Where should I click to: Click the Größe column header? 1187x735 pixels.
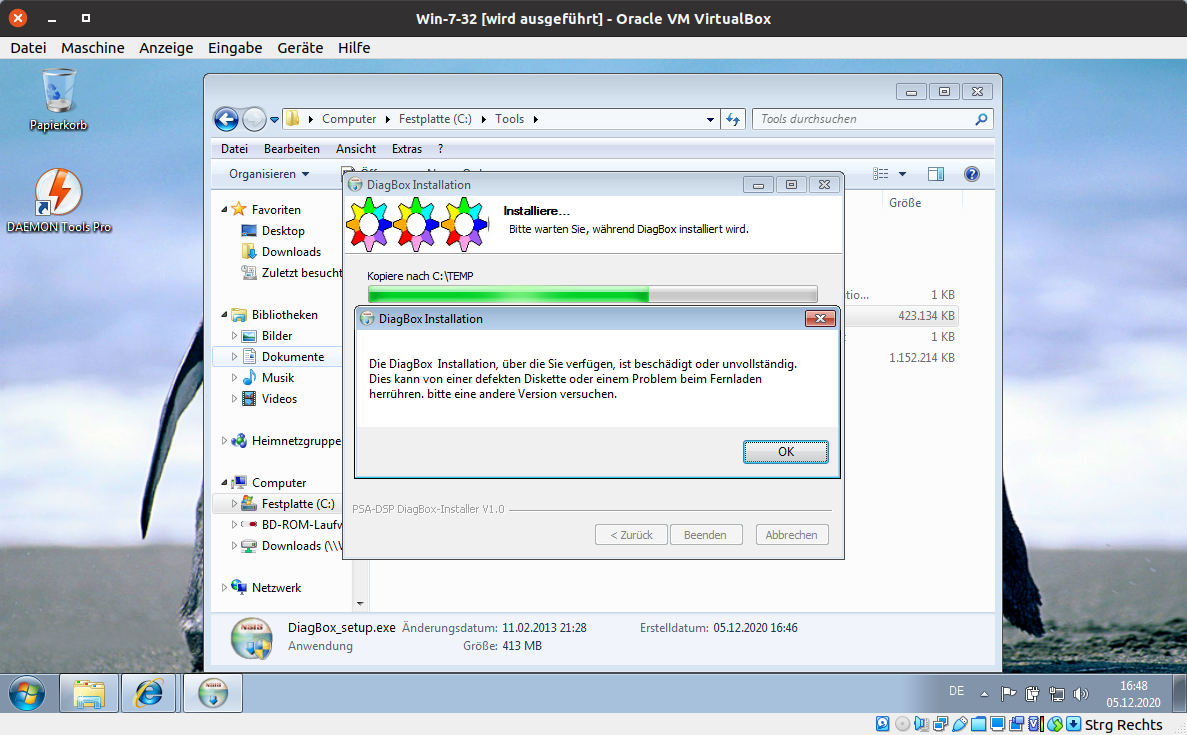(x=905, y=203)
